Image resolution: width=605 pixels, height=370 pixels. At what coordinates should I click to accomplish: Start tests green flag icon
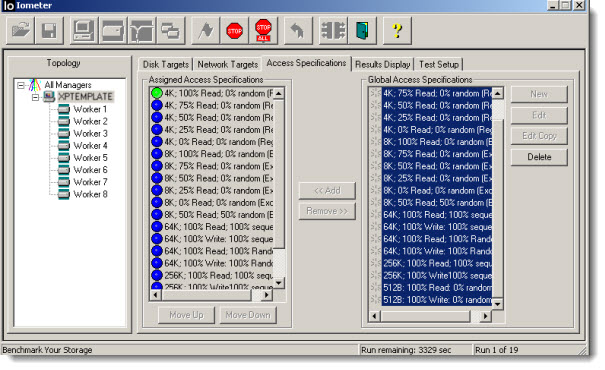[205, 30]
